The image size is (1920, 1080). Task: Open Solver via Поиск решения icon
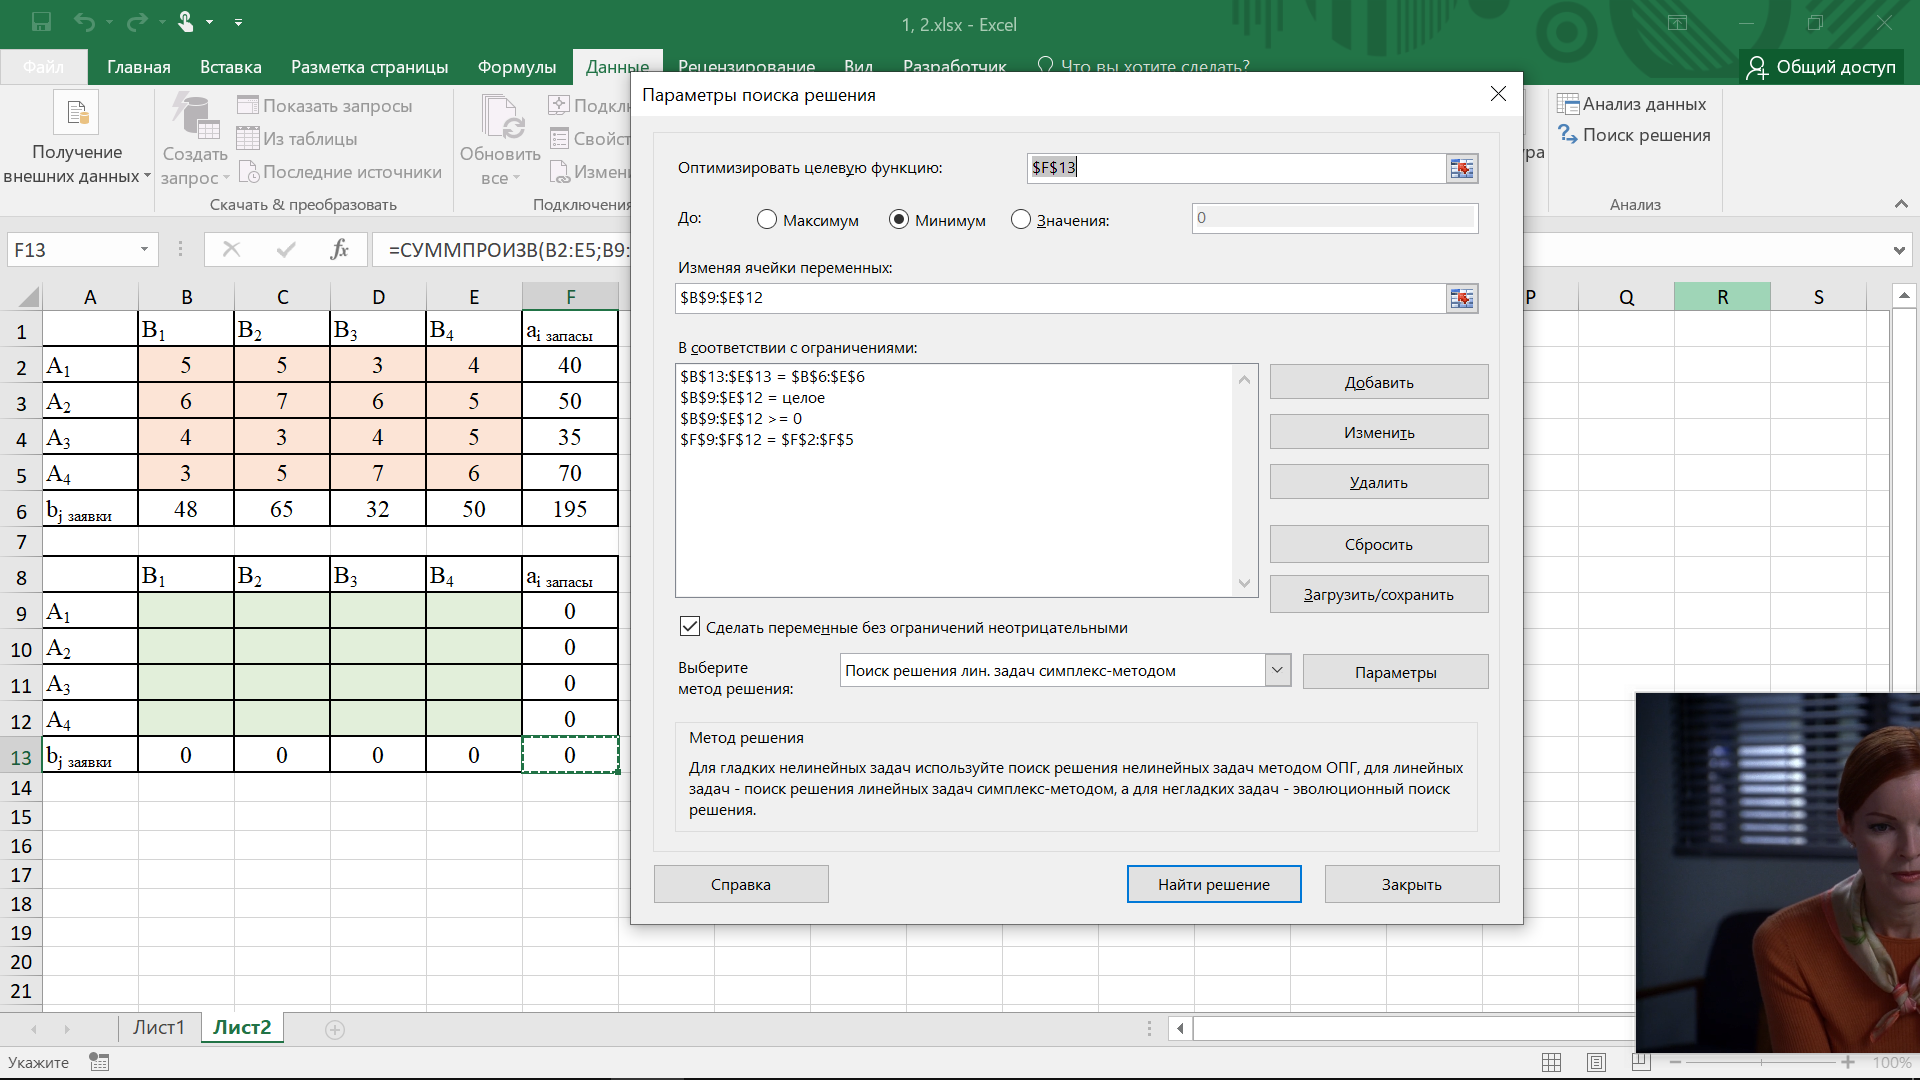click(x=1568, y=135)
